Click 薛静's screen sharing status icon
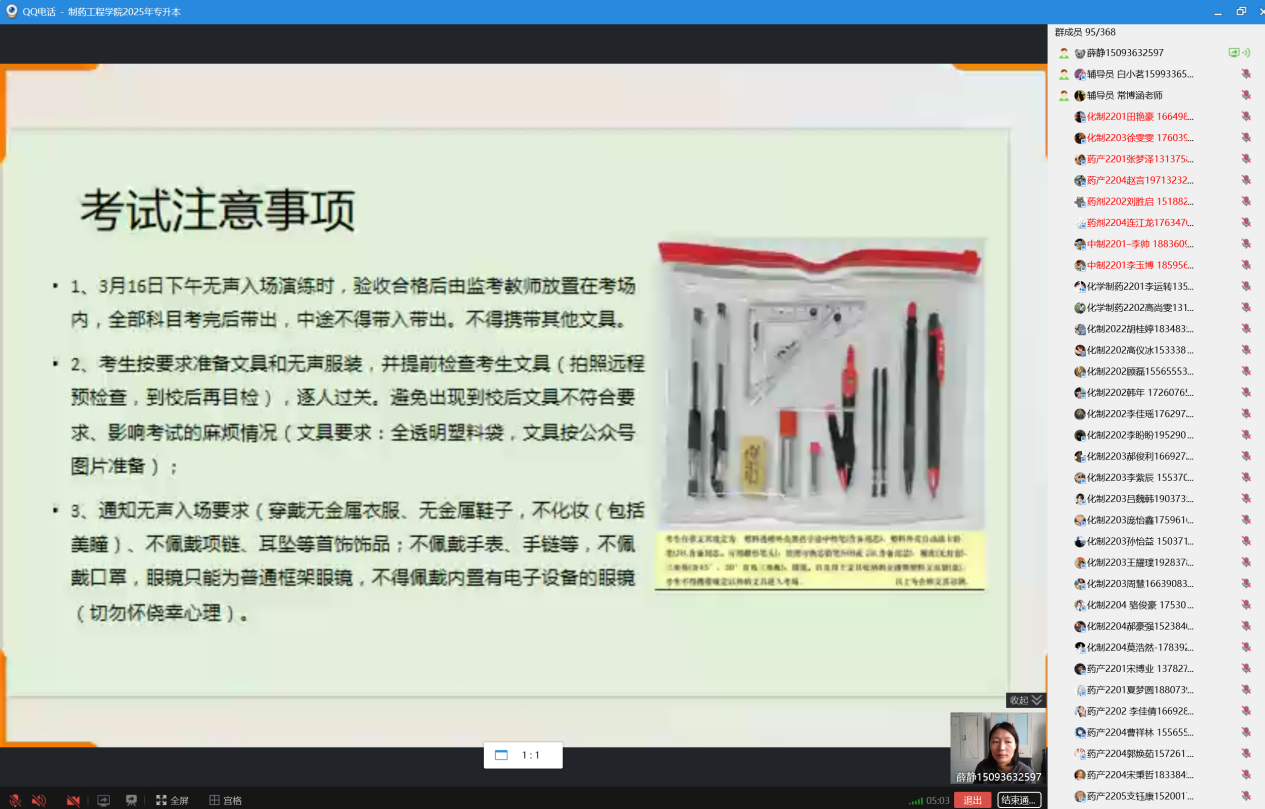 click(1239, 53)
